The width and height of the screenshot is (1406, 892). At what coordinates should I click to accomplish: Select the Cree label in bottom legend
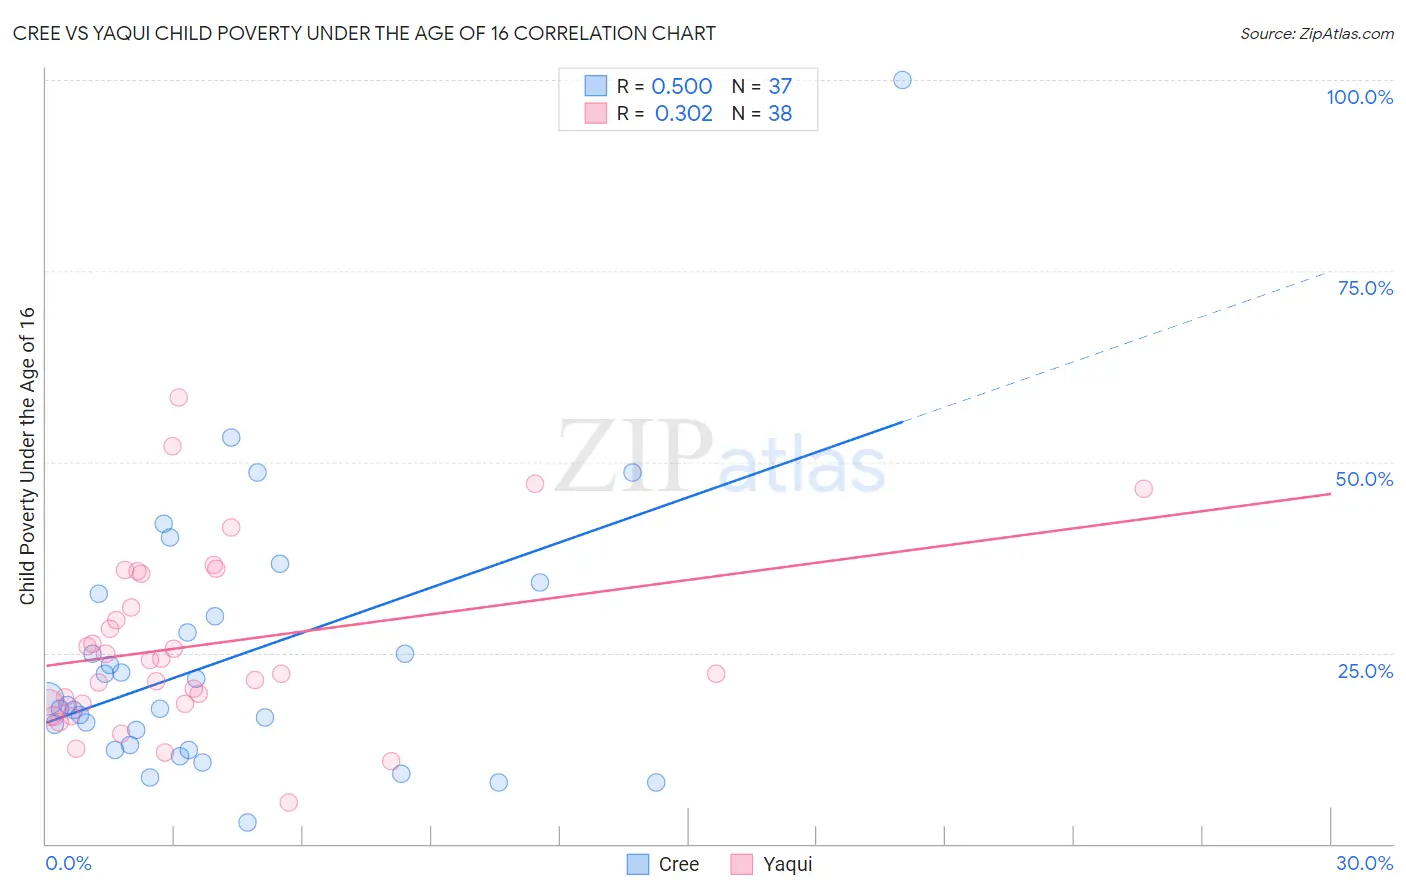pyautogui.click(x=679, y=864)
